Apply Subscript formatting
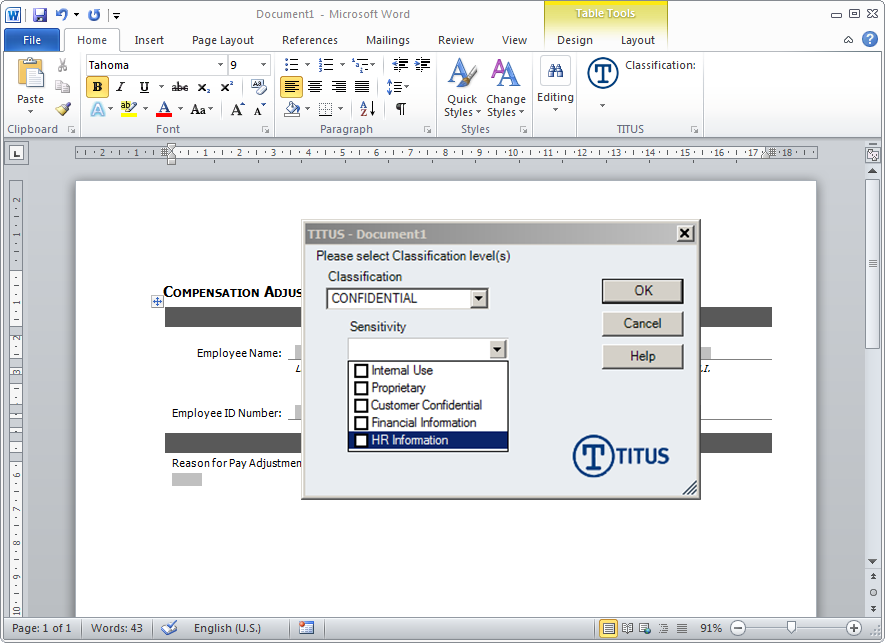 click(x=204, y=87)
